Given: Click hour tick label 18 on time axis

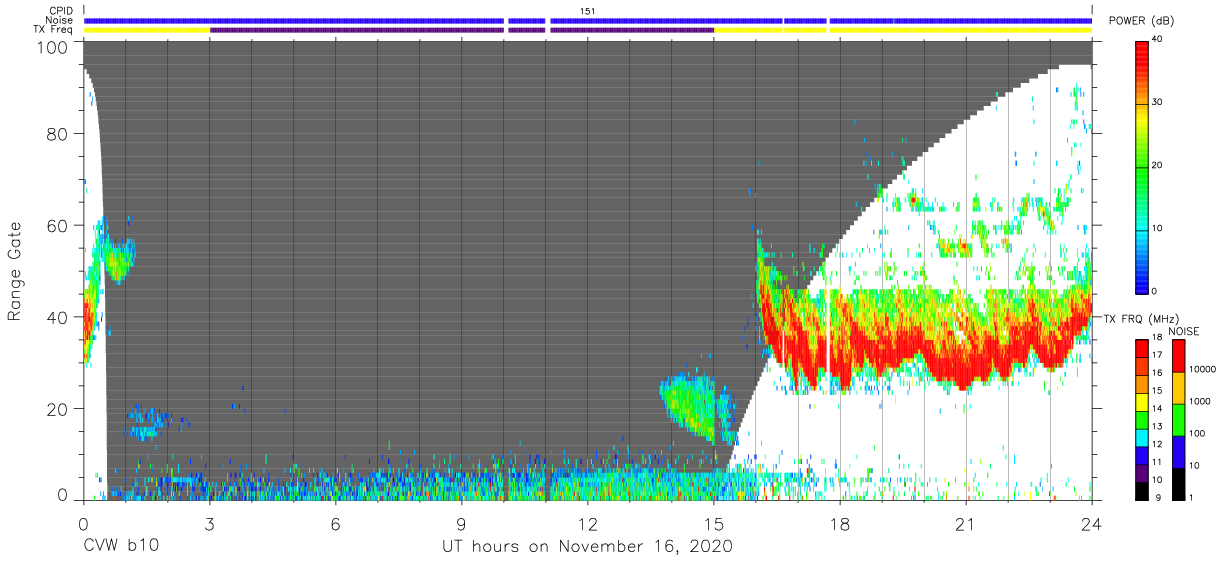Looking at the screenshot, I should (840, 523).
